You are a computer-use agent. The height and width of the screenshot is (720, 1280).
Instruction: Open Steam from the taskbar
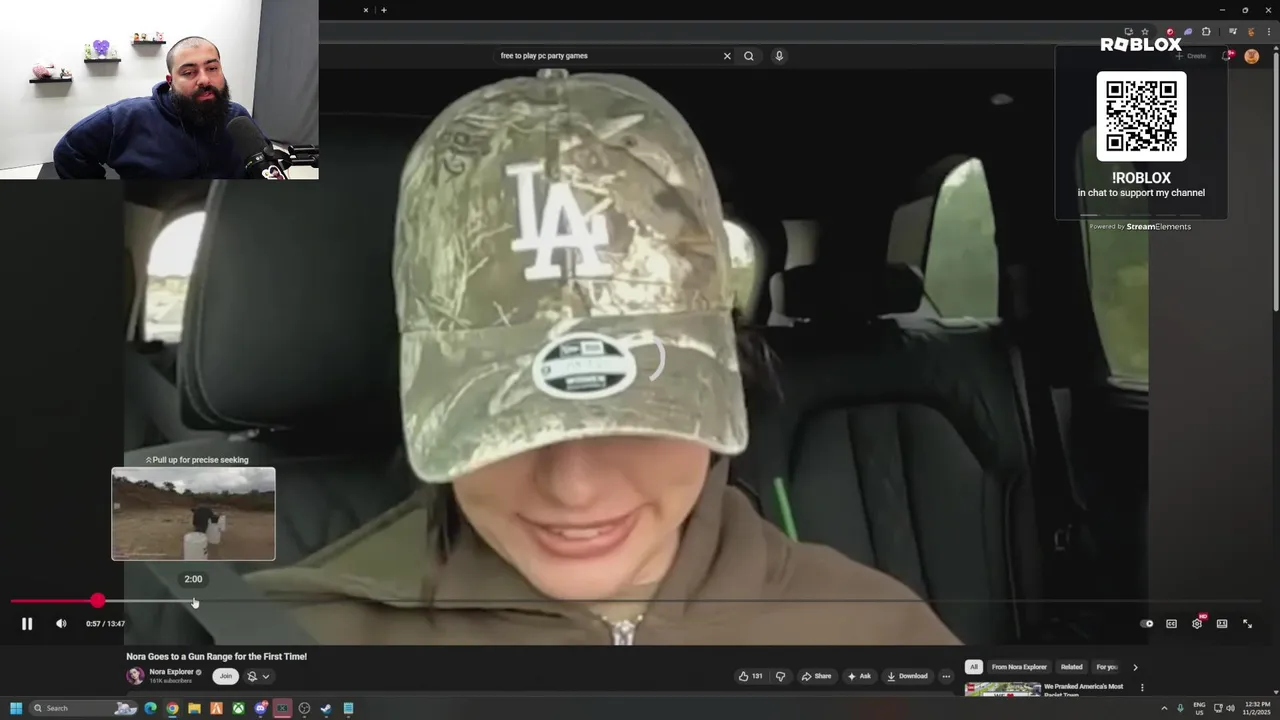[326, 708]
